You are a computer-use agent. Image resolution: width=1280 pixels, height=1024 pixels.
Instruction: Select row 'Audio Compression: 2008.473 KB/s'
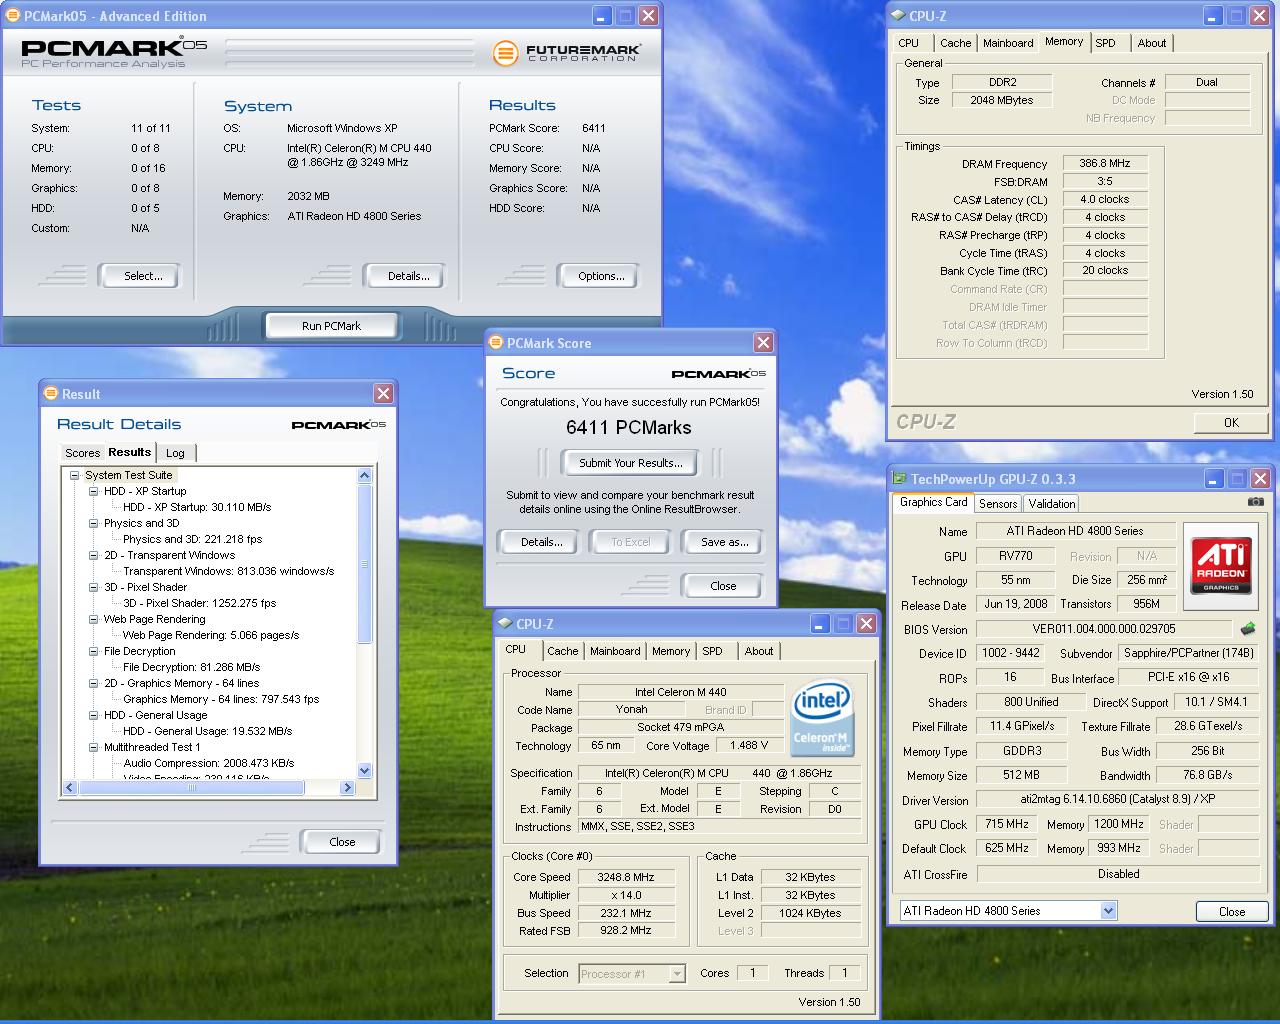coord(208,763)
